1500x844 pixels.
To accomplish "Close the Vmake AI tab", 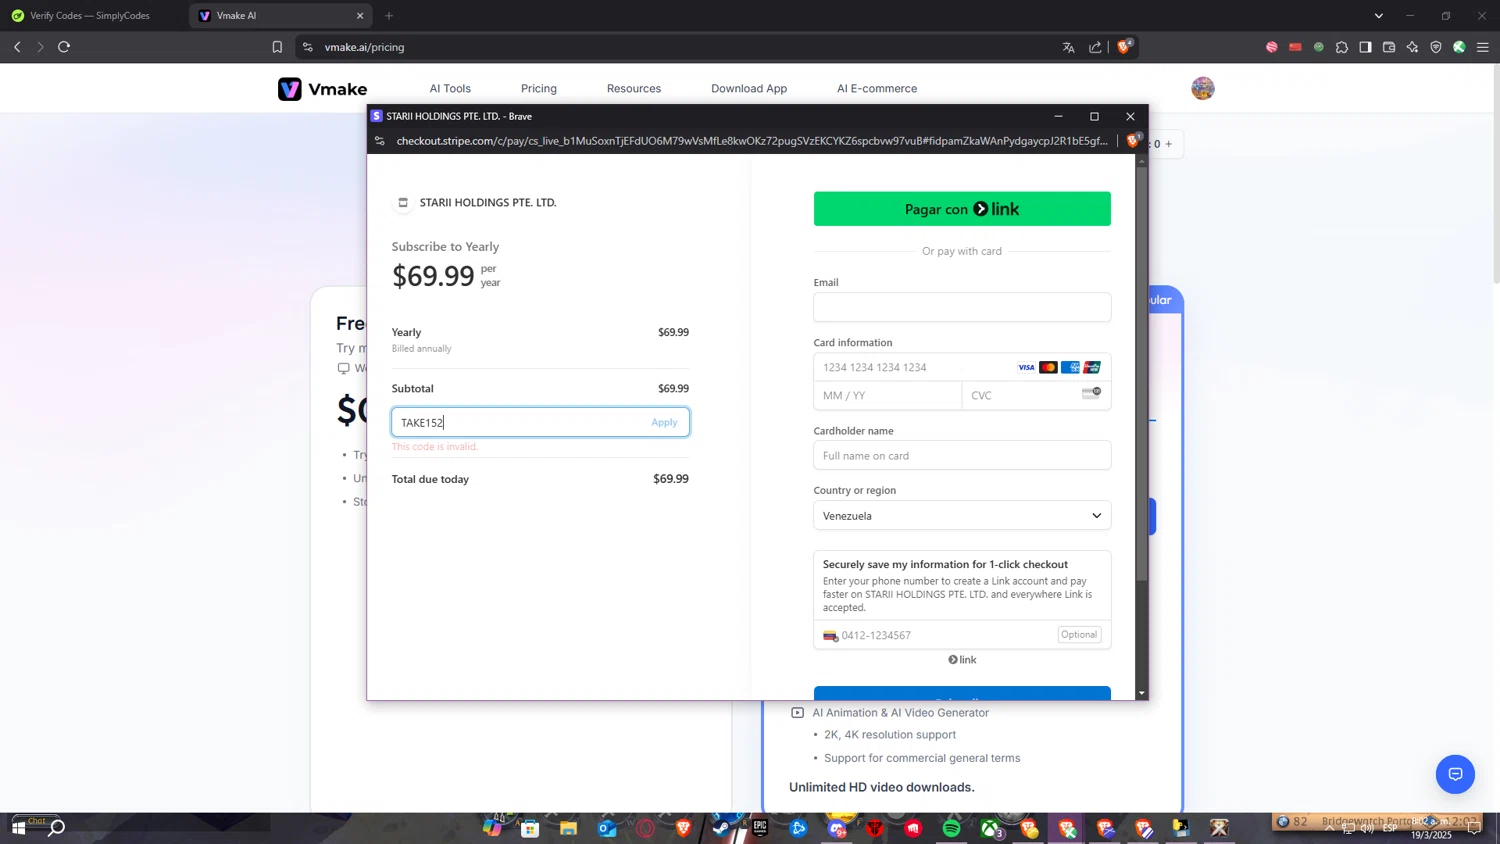I will (360, 15).
